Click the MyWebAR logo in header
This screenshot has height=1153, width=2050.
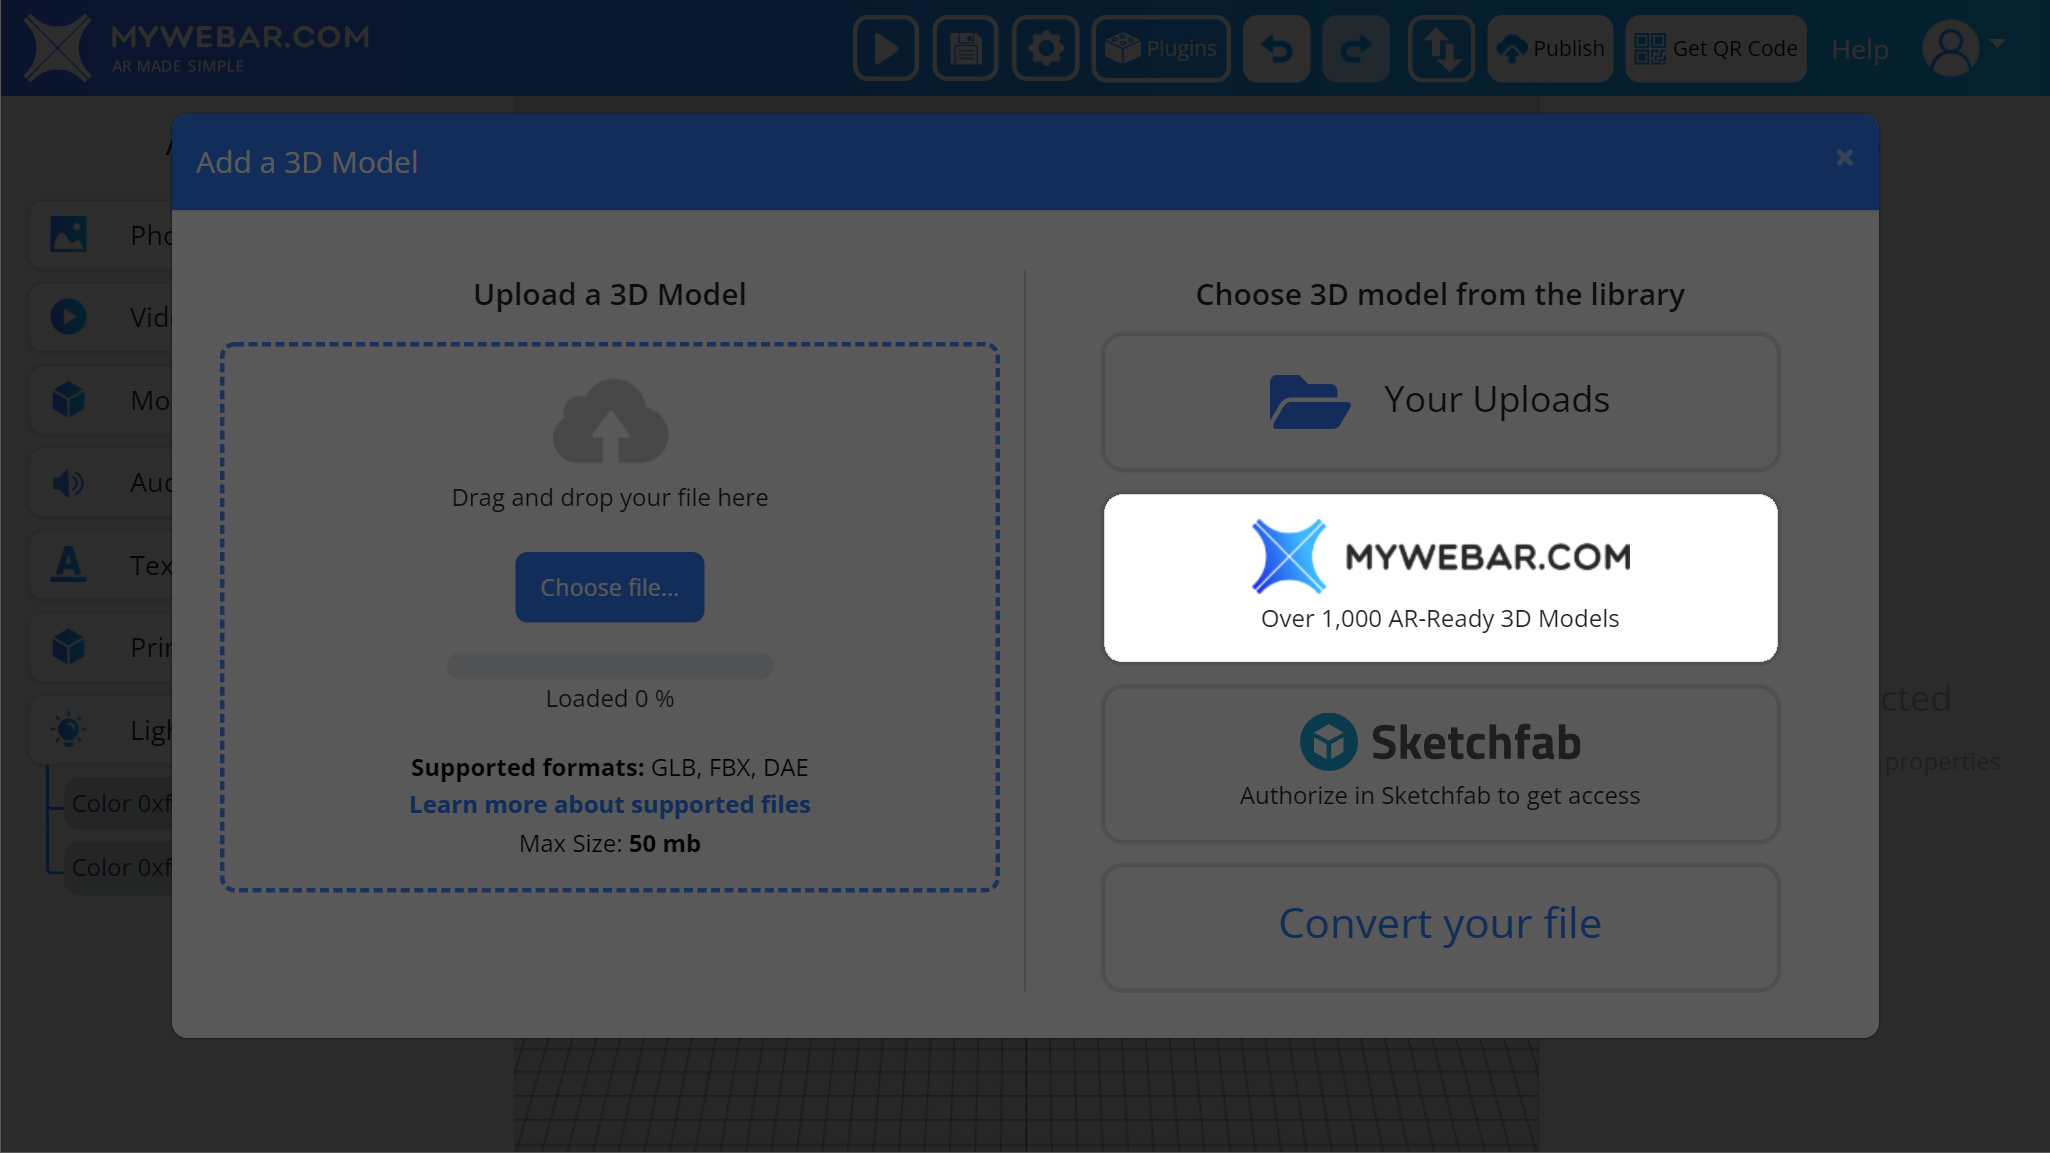[197, 48]
